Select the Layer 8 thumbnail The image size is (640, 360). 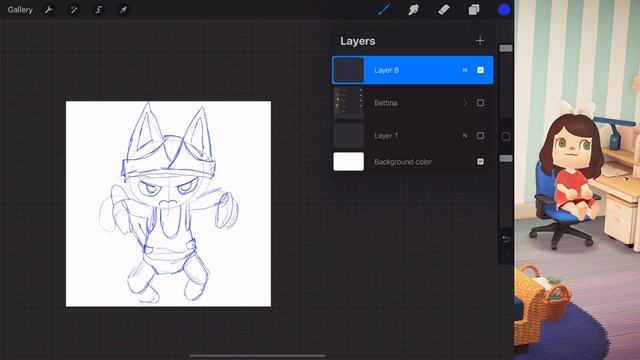(x=349, y=70)
